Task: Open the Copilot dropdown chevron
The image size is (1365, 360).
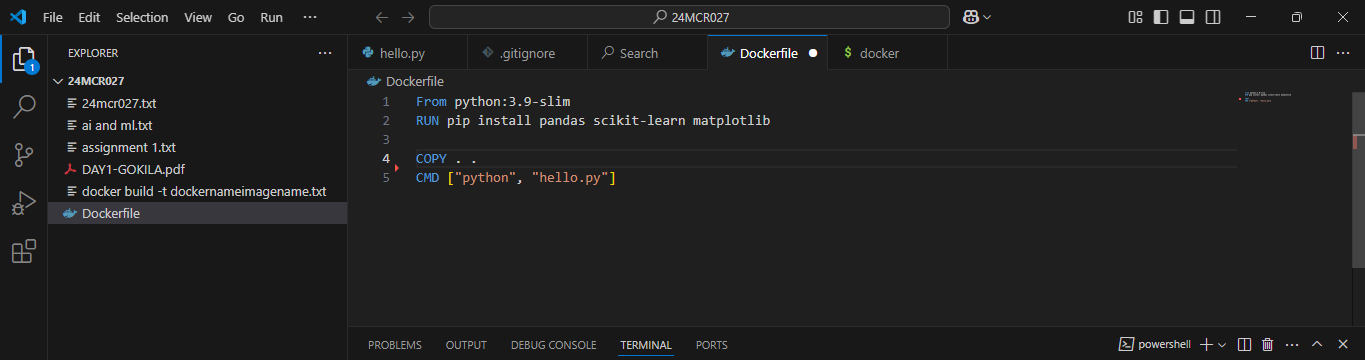Action: click(987, 17)
